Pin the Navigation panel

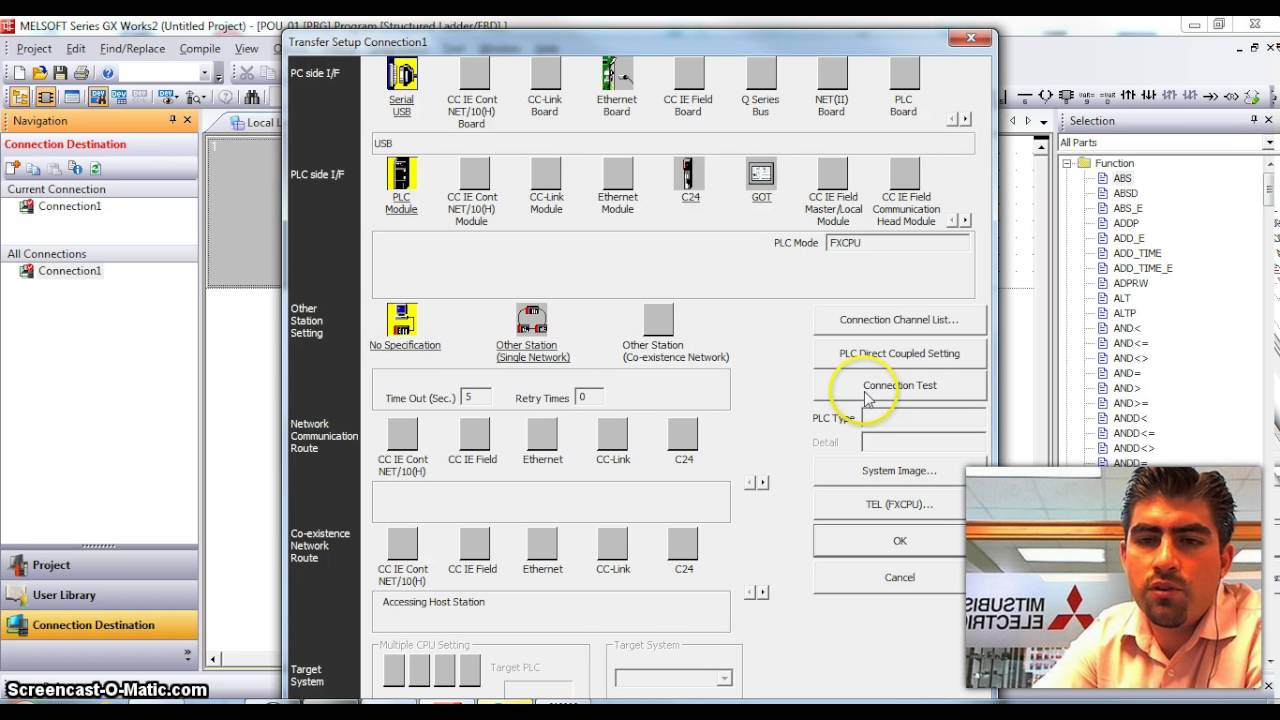(172, 120)
